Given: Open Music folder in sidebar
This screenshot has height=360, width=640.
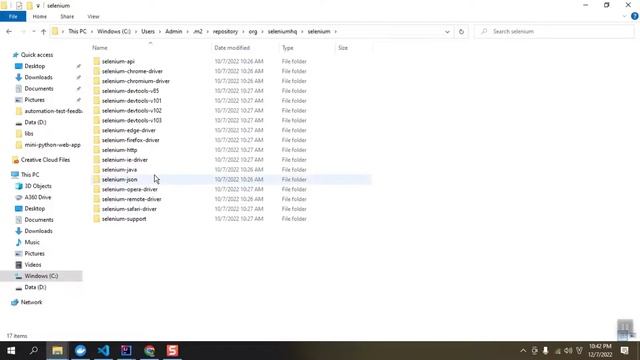Looking at the screenshot, I should coord(32,242).
